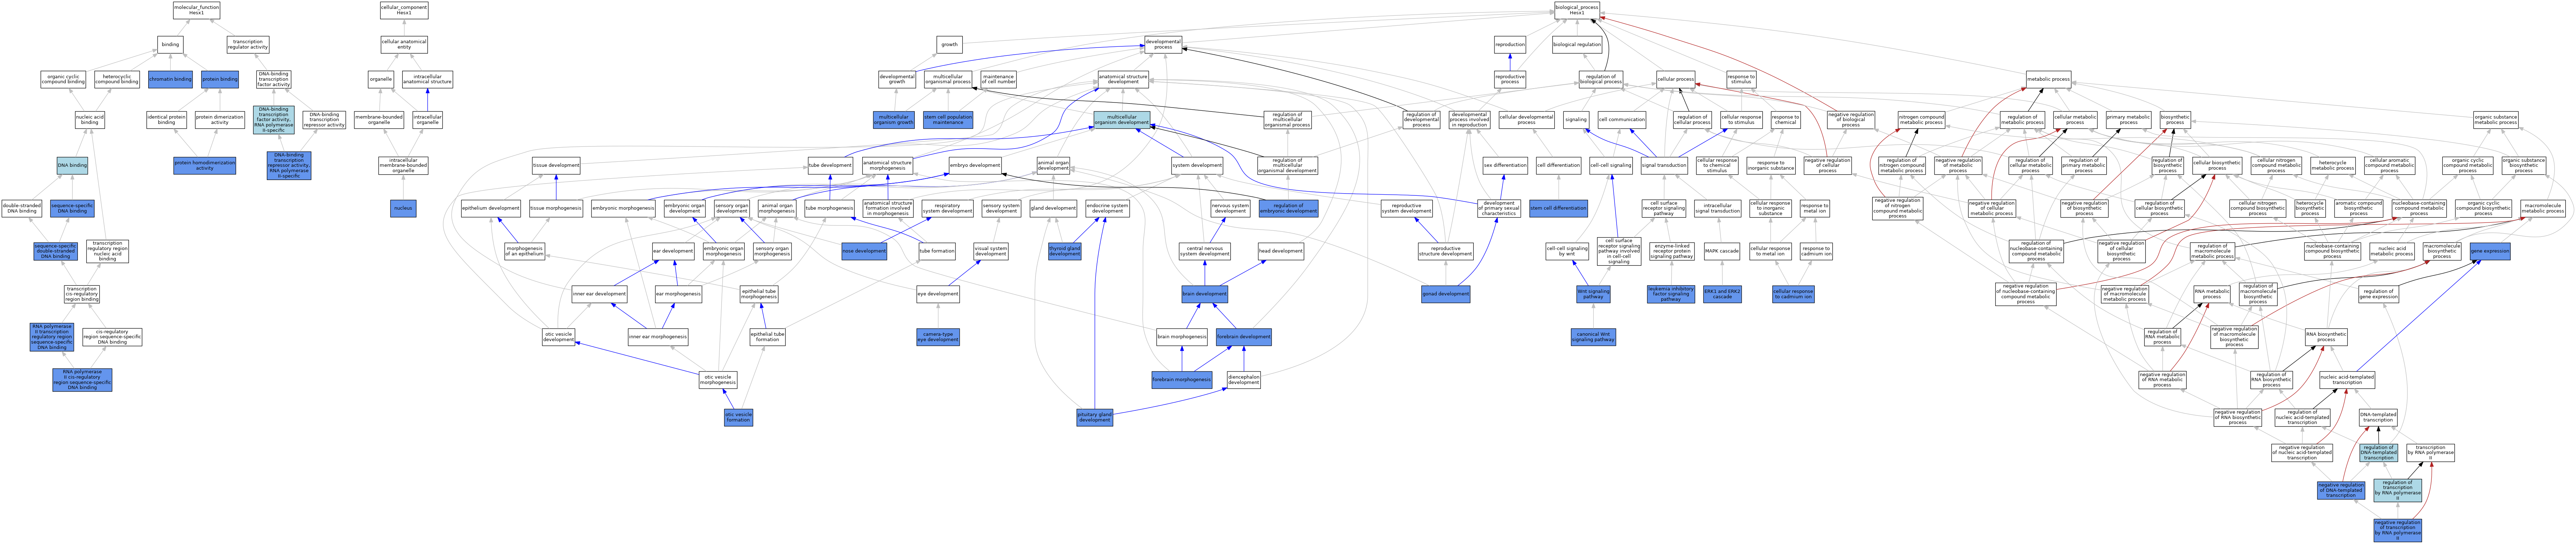Click the "maintenance of cell number" node
This screenshot has height=544, width=2576.
[x=998, y=79]
